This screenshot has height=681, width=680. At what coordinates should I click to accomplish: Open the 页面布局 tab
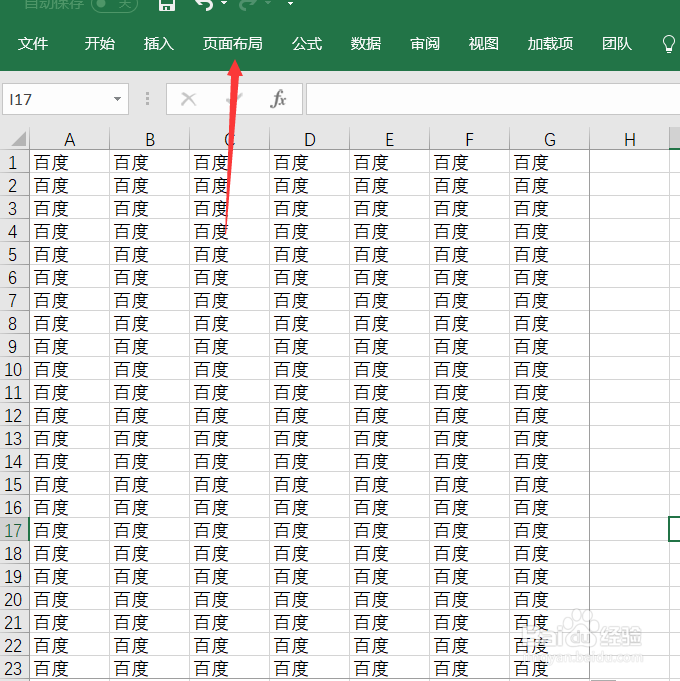(x=233, y=44)
